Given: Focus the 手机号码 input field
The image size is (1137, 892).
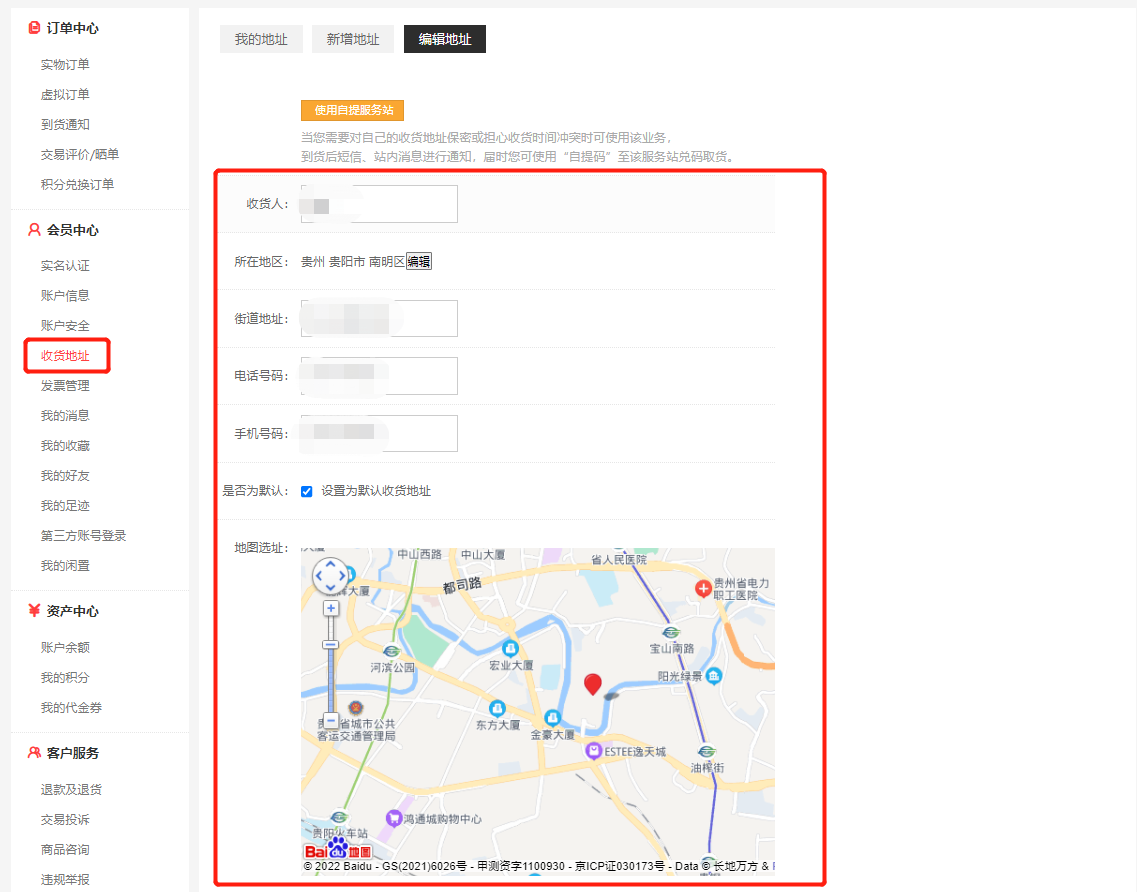Looking at the screenshot, I should 379,434.
